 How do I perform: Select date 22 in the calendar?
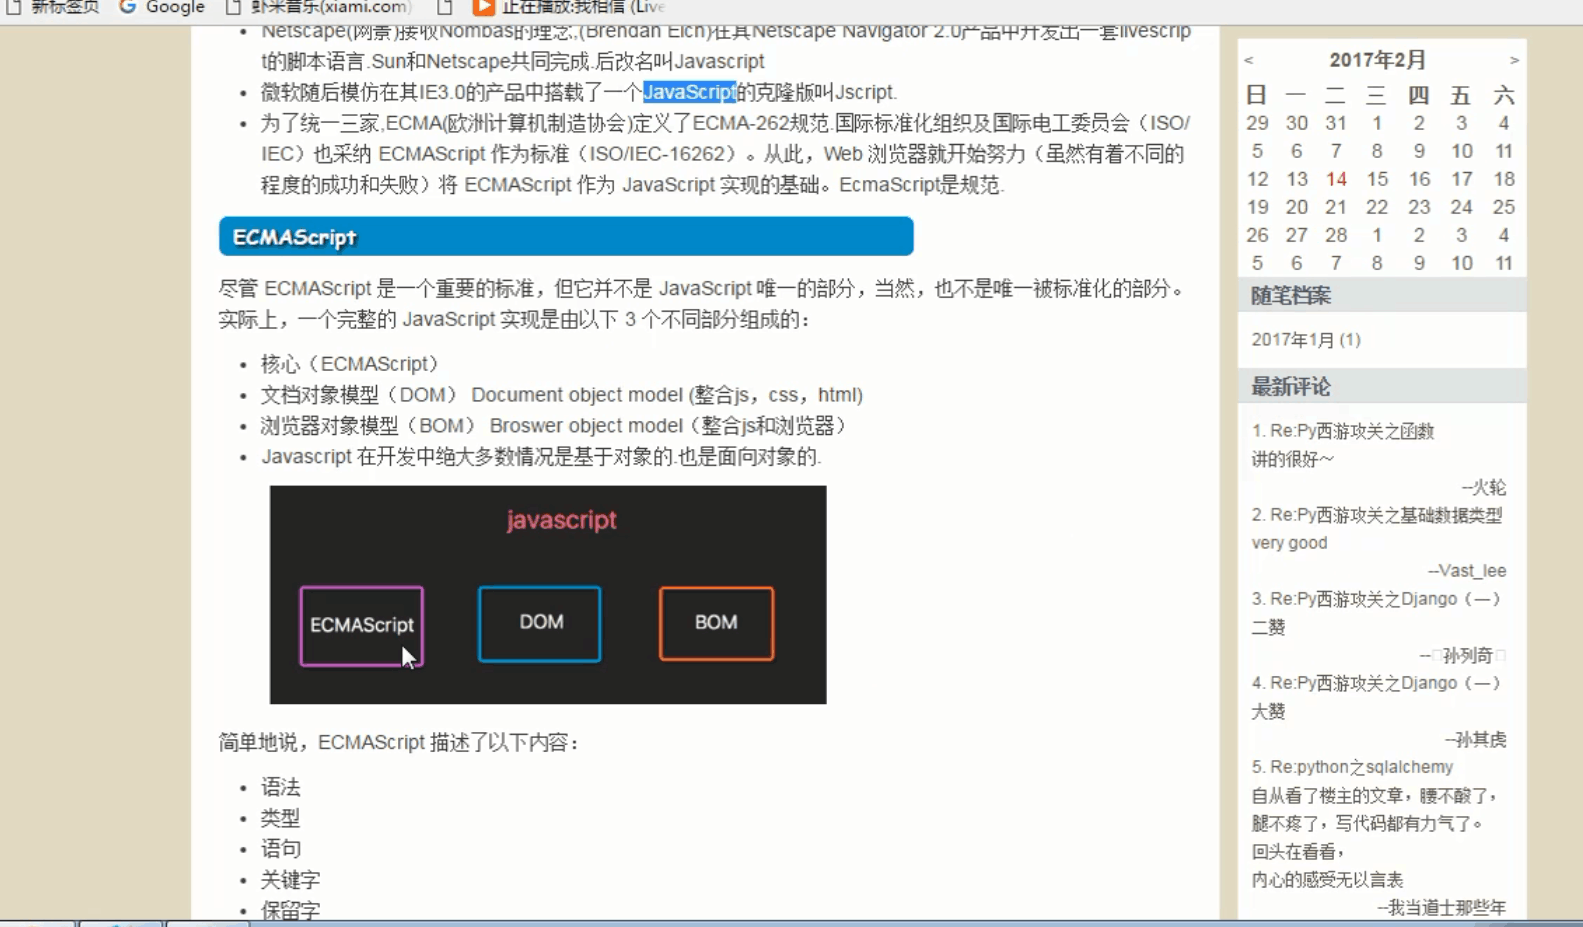point(1377,207)
